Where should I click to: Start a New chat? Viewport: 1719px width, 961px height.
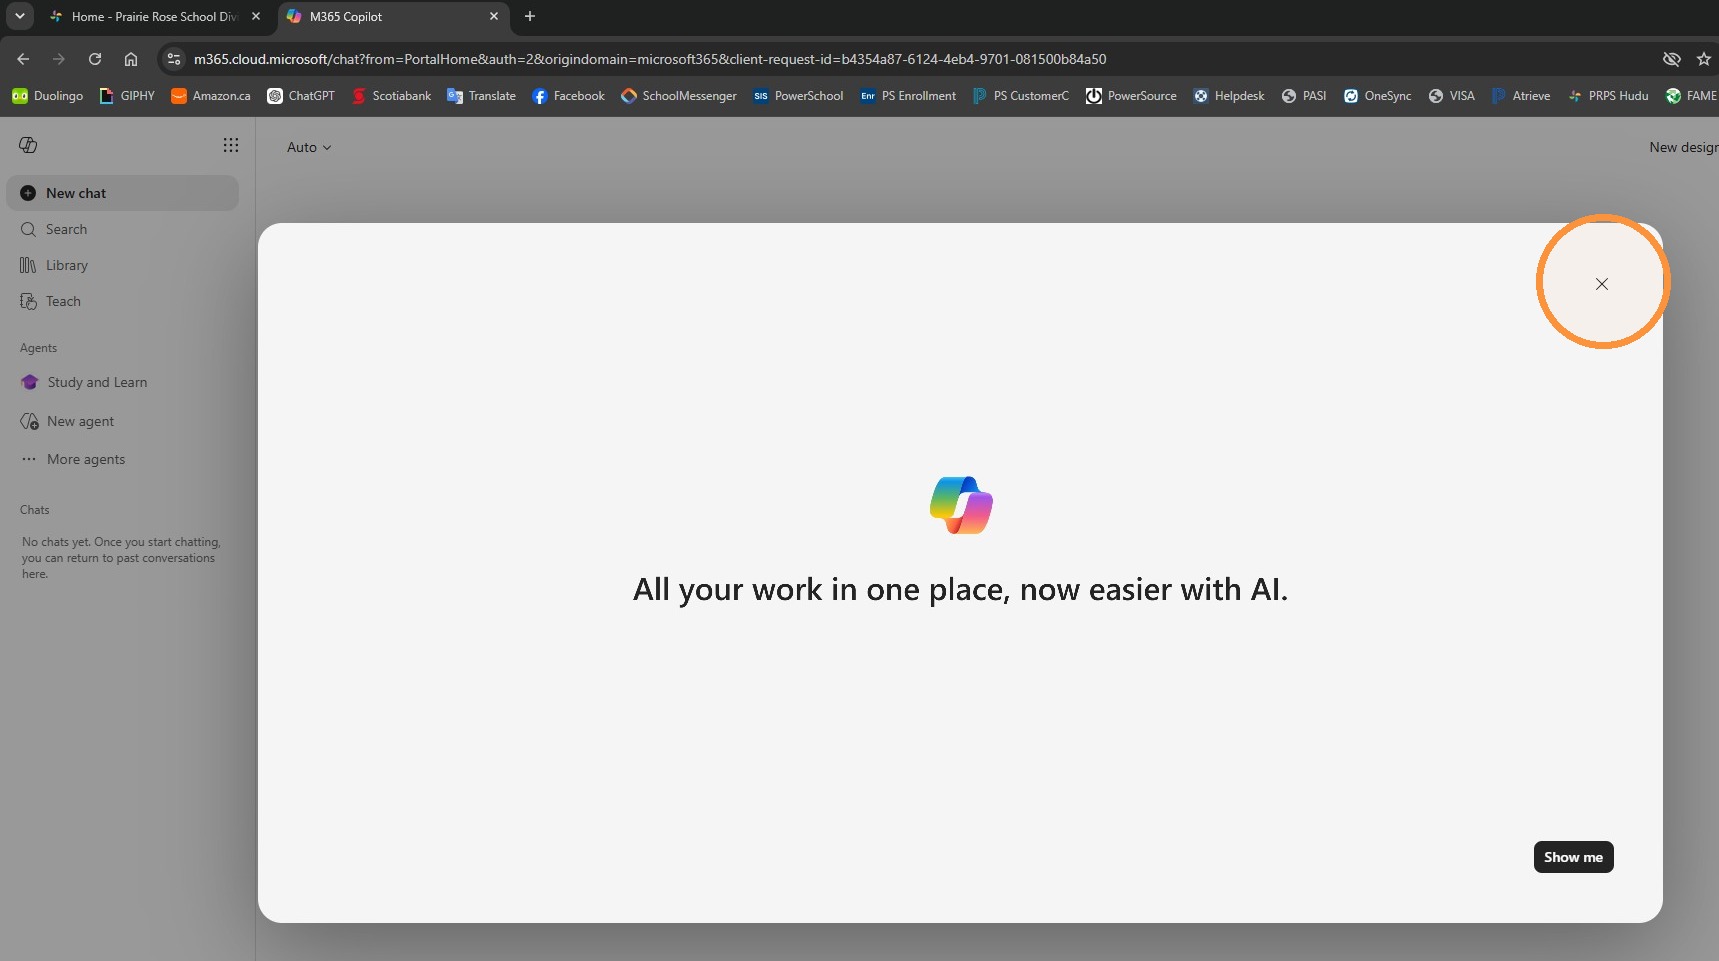click(x=123, y=193)
